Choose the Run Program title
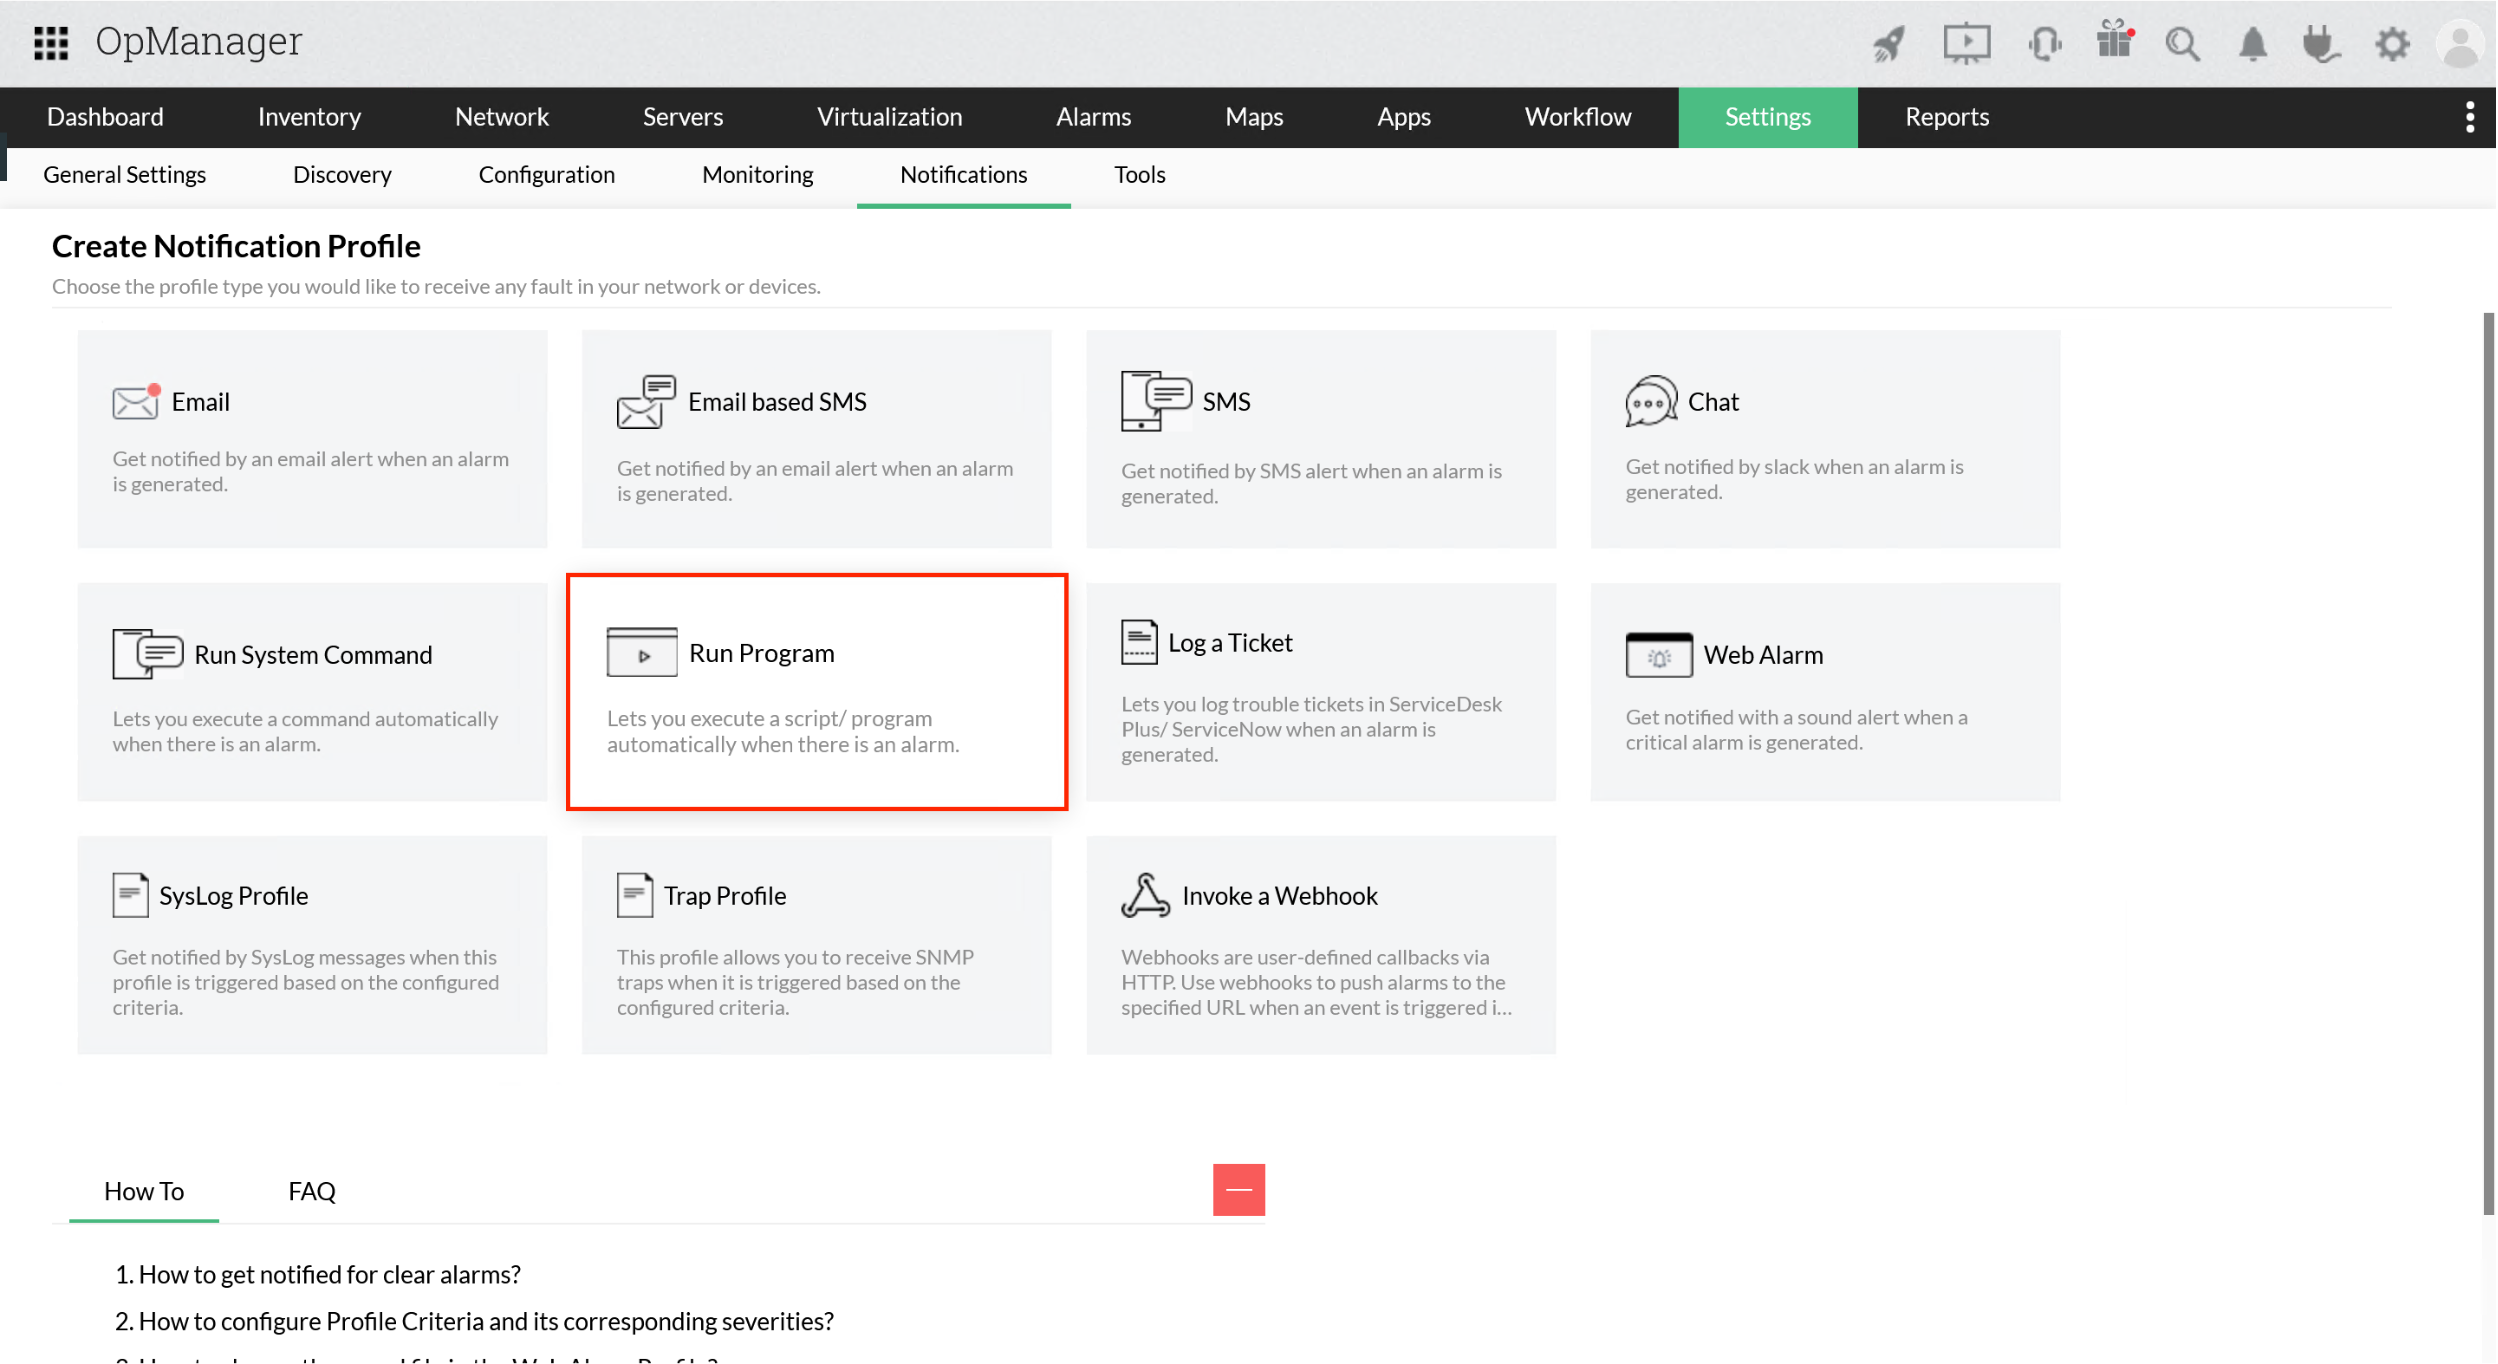This screenshot has height=1364, width=2498. pos(762,653)
